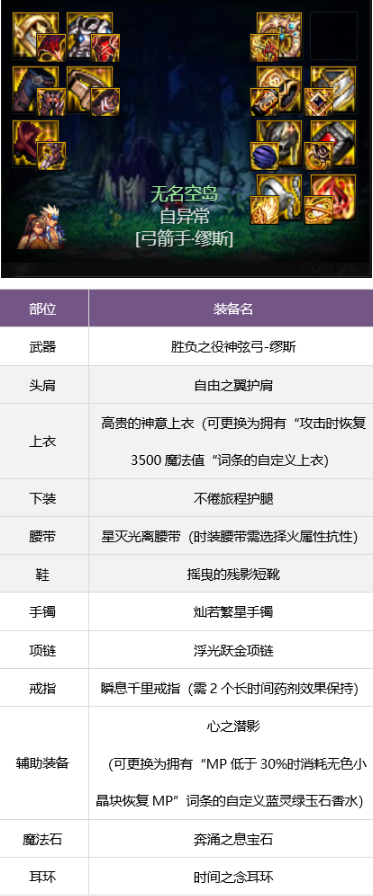Viewport: 373px width, 896px height.
Task: Click the small golden earring overlay icon
Action: click(318, 210)
